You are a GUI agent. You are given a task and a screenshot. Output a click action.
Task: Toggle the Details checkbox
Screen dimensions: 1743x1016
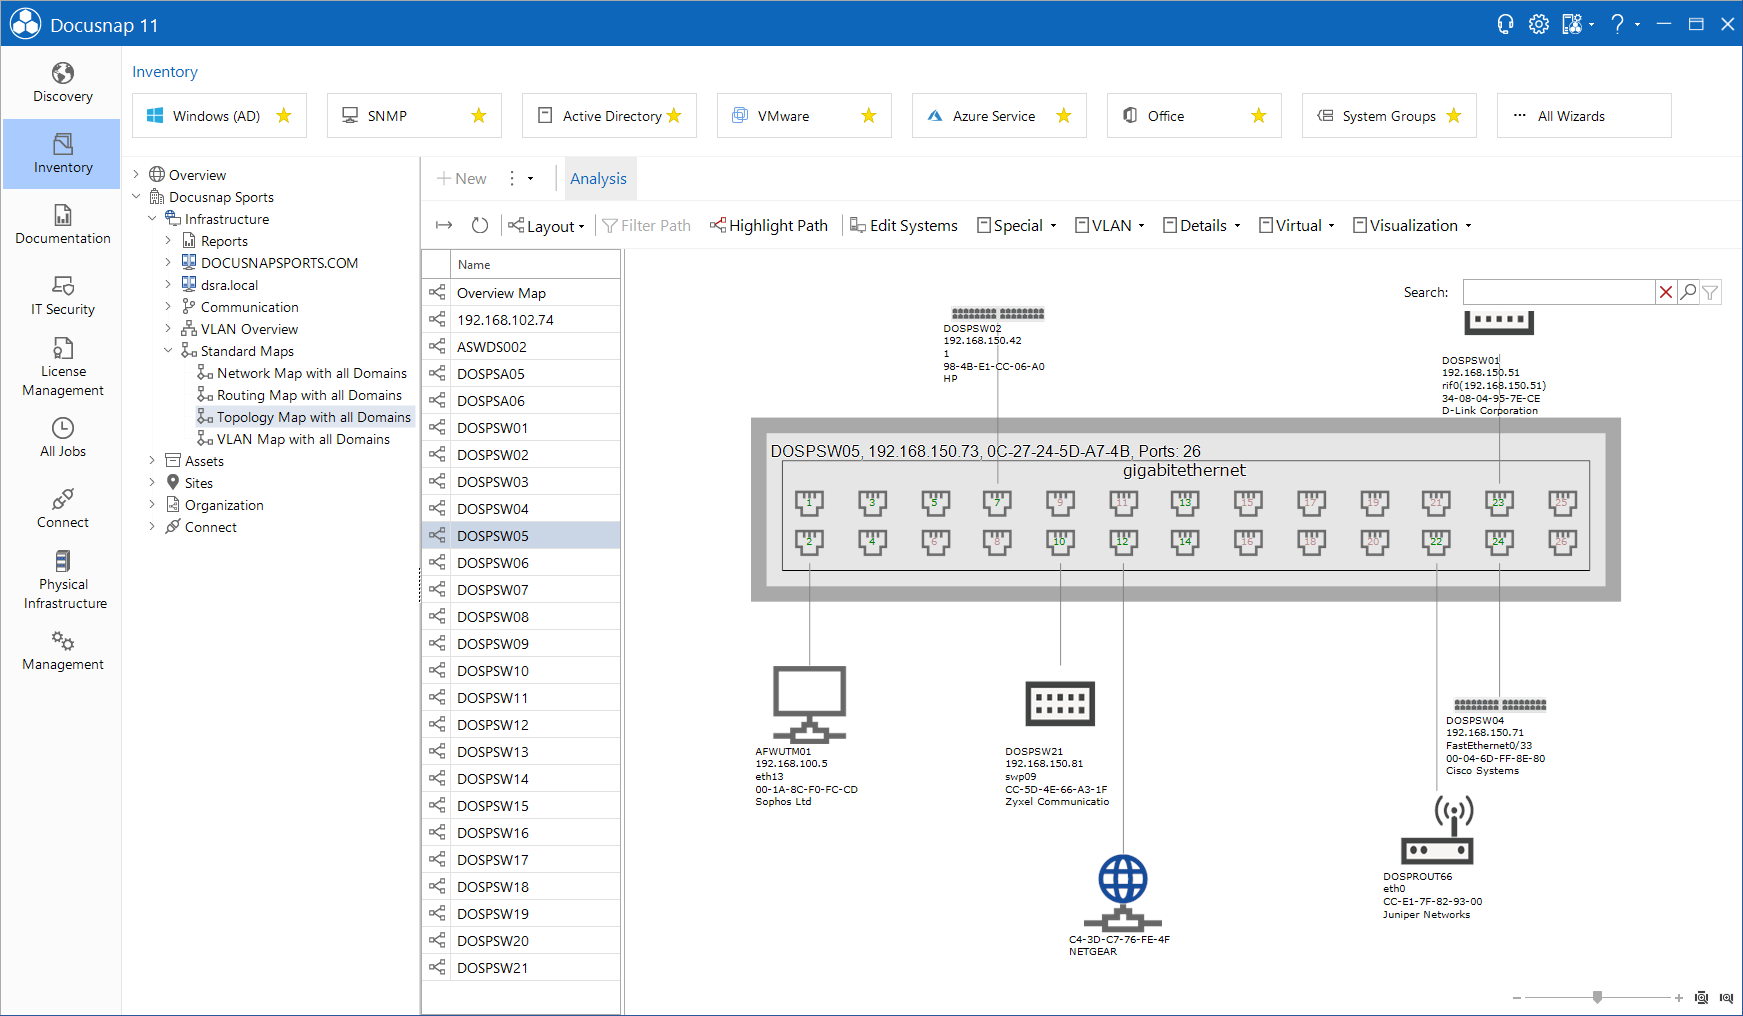pos(1170,225)
